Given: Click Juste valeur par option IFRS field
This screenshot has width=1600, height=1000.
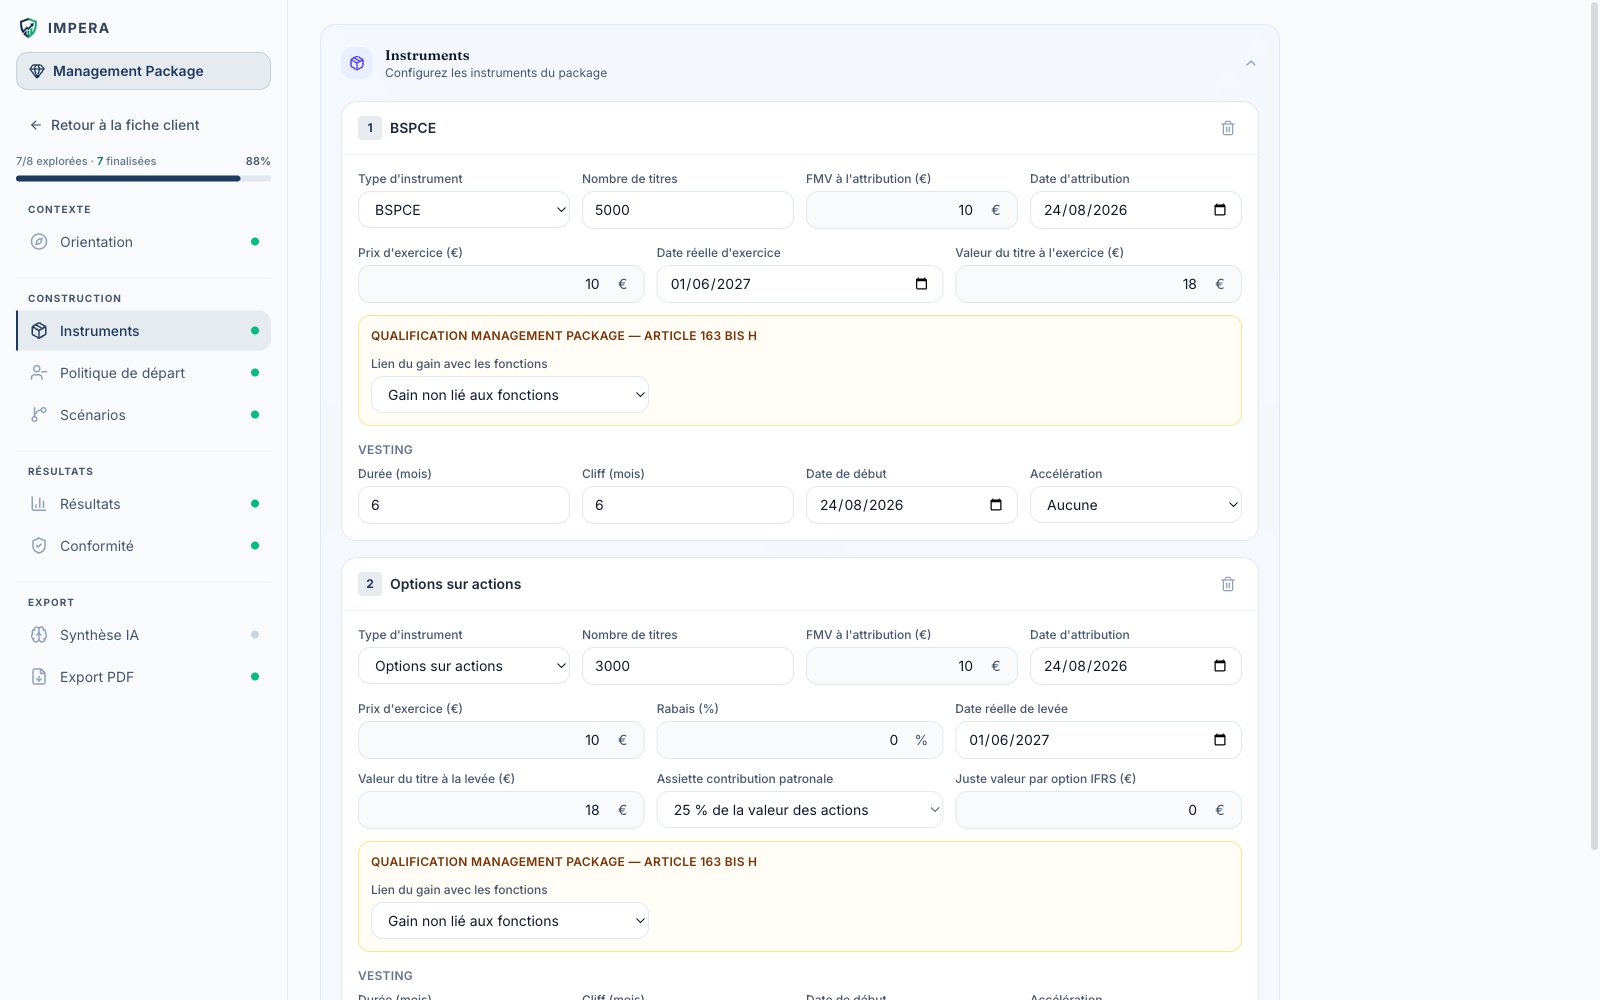Looking at the screenshot, I should tap(1098, 810).
